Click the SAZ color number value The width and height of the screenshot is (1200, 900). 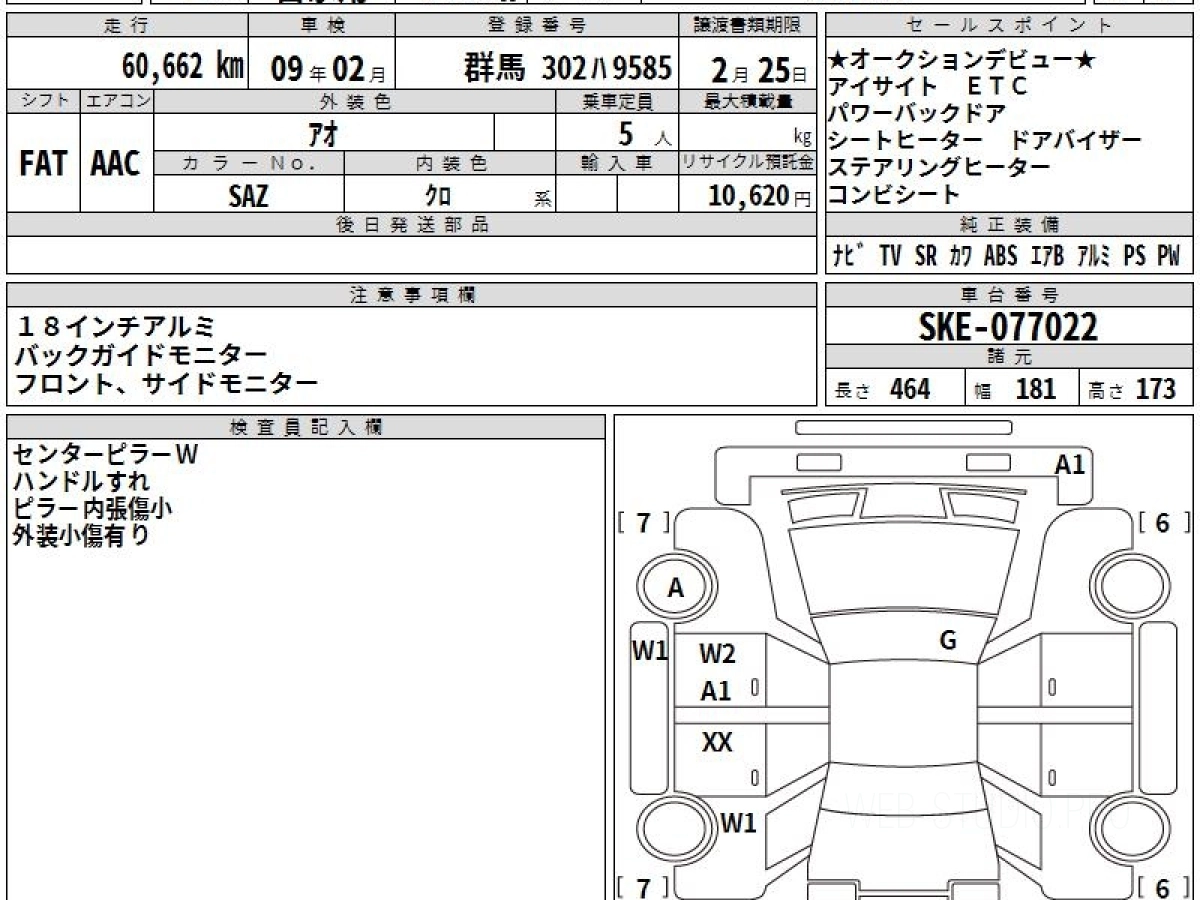click(248, 197)
